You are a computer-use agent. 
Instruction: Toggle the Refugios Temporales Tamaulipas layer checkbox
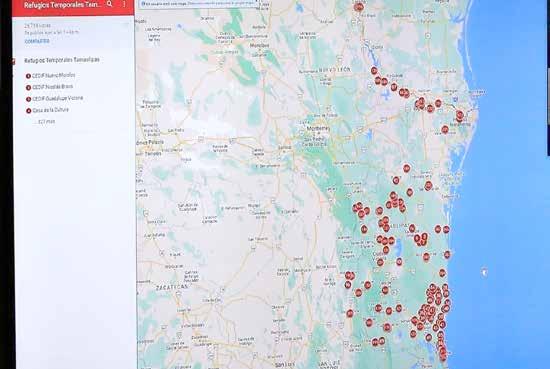13,62
